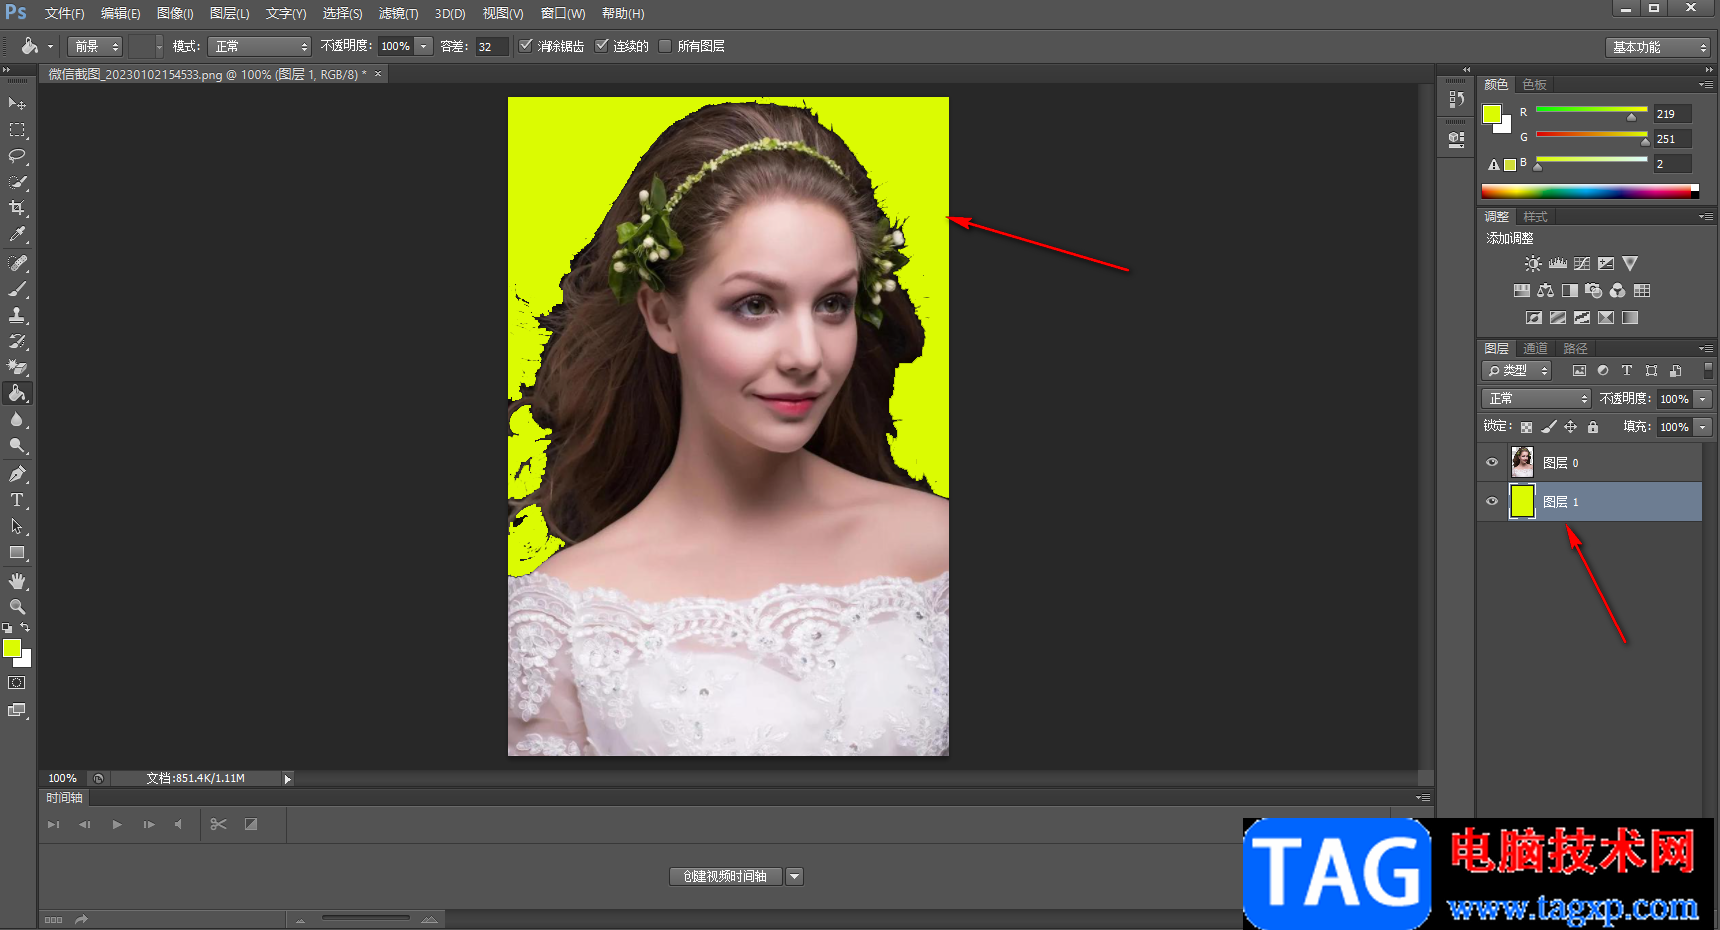The height and width of the screenshot is (930, 1720).
Task: Open the fill source dropdown 前景
Action: tap(95, 46)
